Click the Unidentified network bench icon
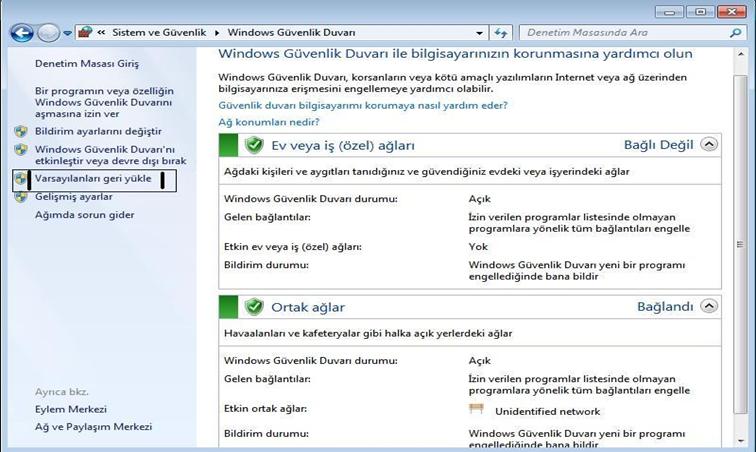This screenshot has height=452, width=756. [x=476, y=409]
